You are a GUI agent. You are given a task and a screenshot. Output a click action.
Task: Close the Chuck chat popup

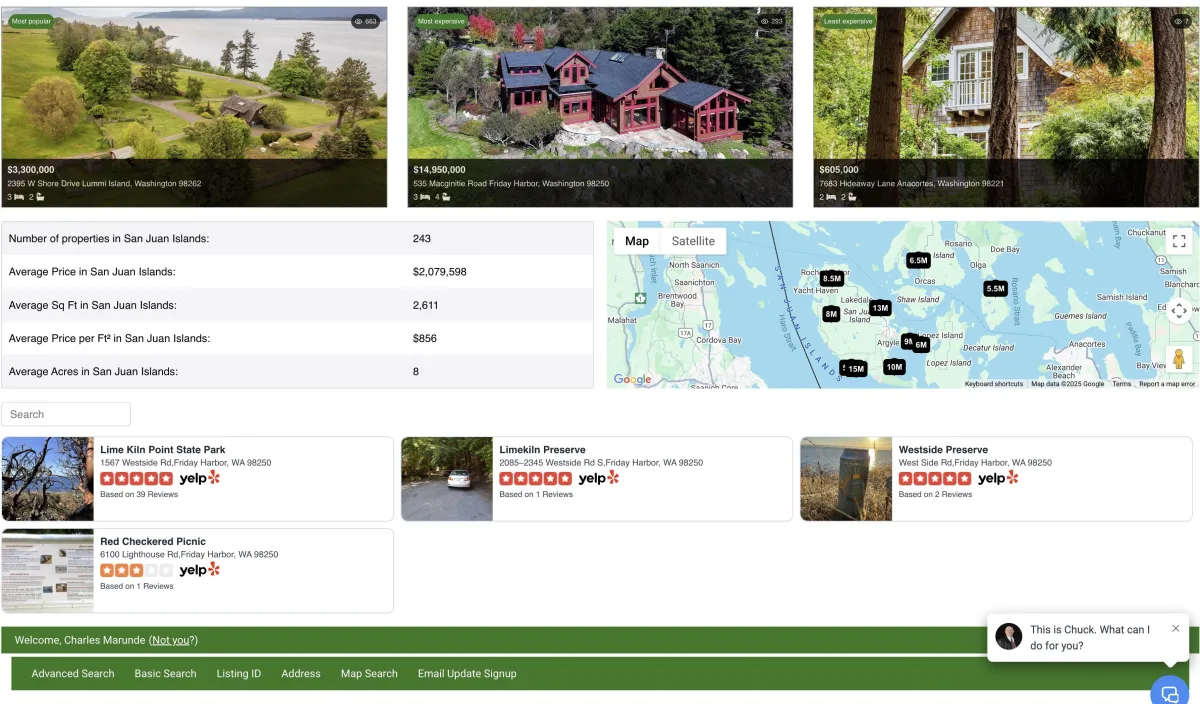click(x=1176, y=628)
